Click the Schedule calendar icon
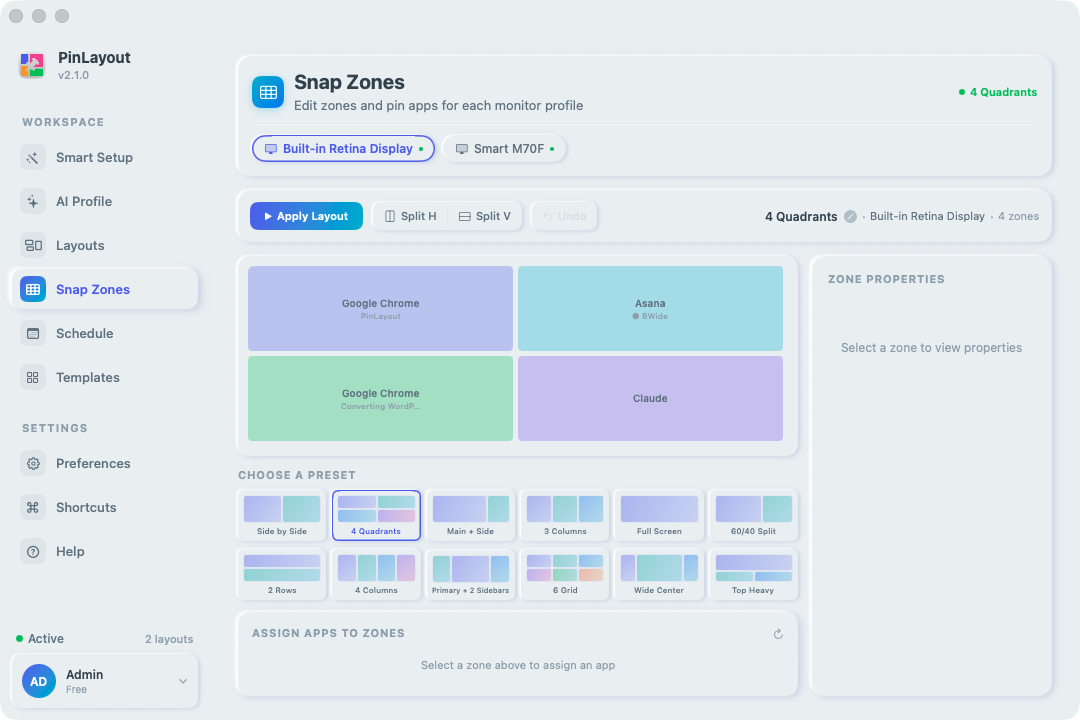Viewport: 1080px width, 720px height. coord(32,333)
